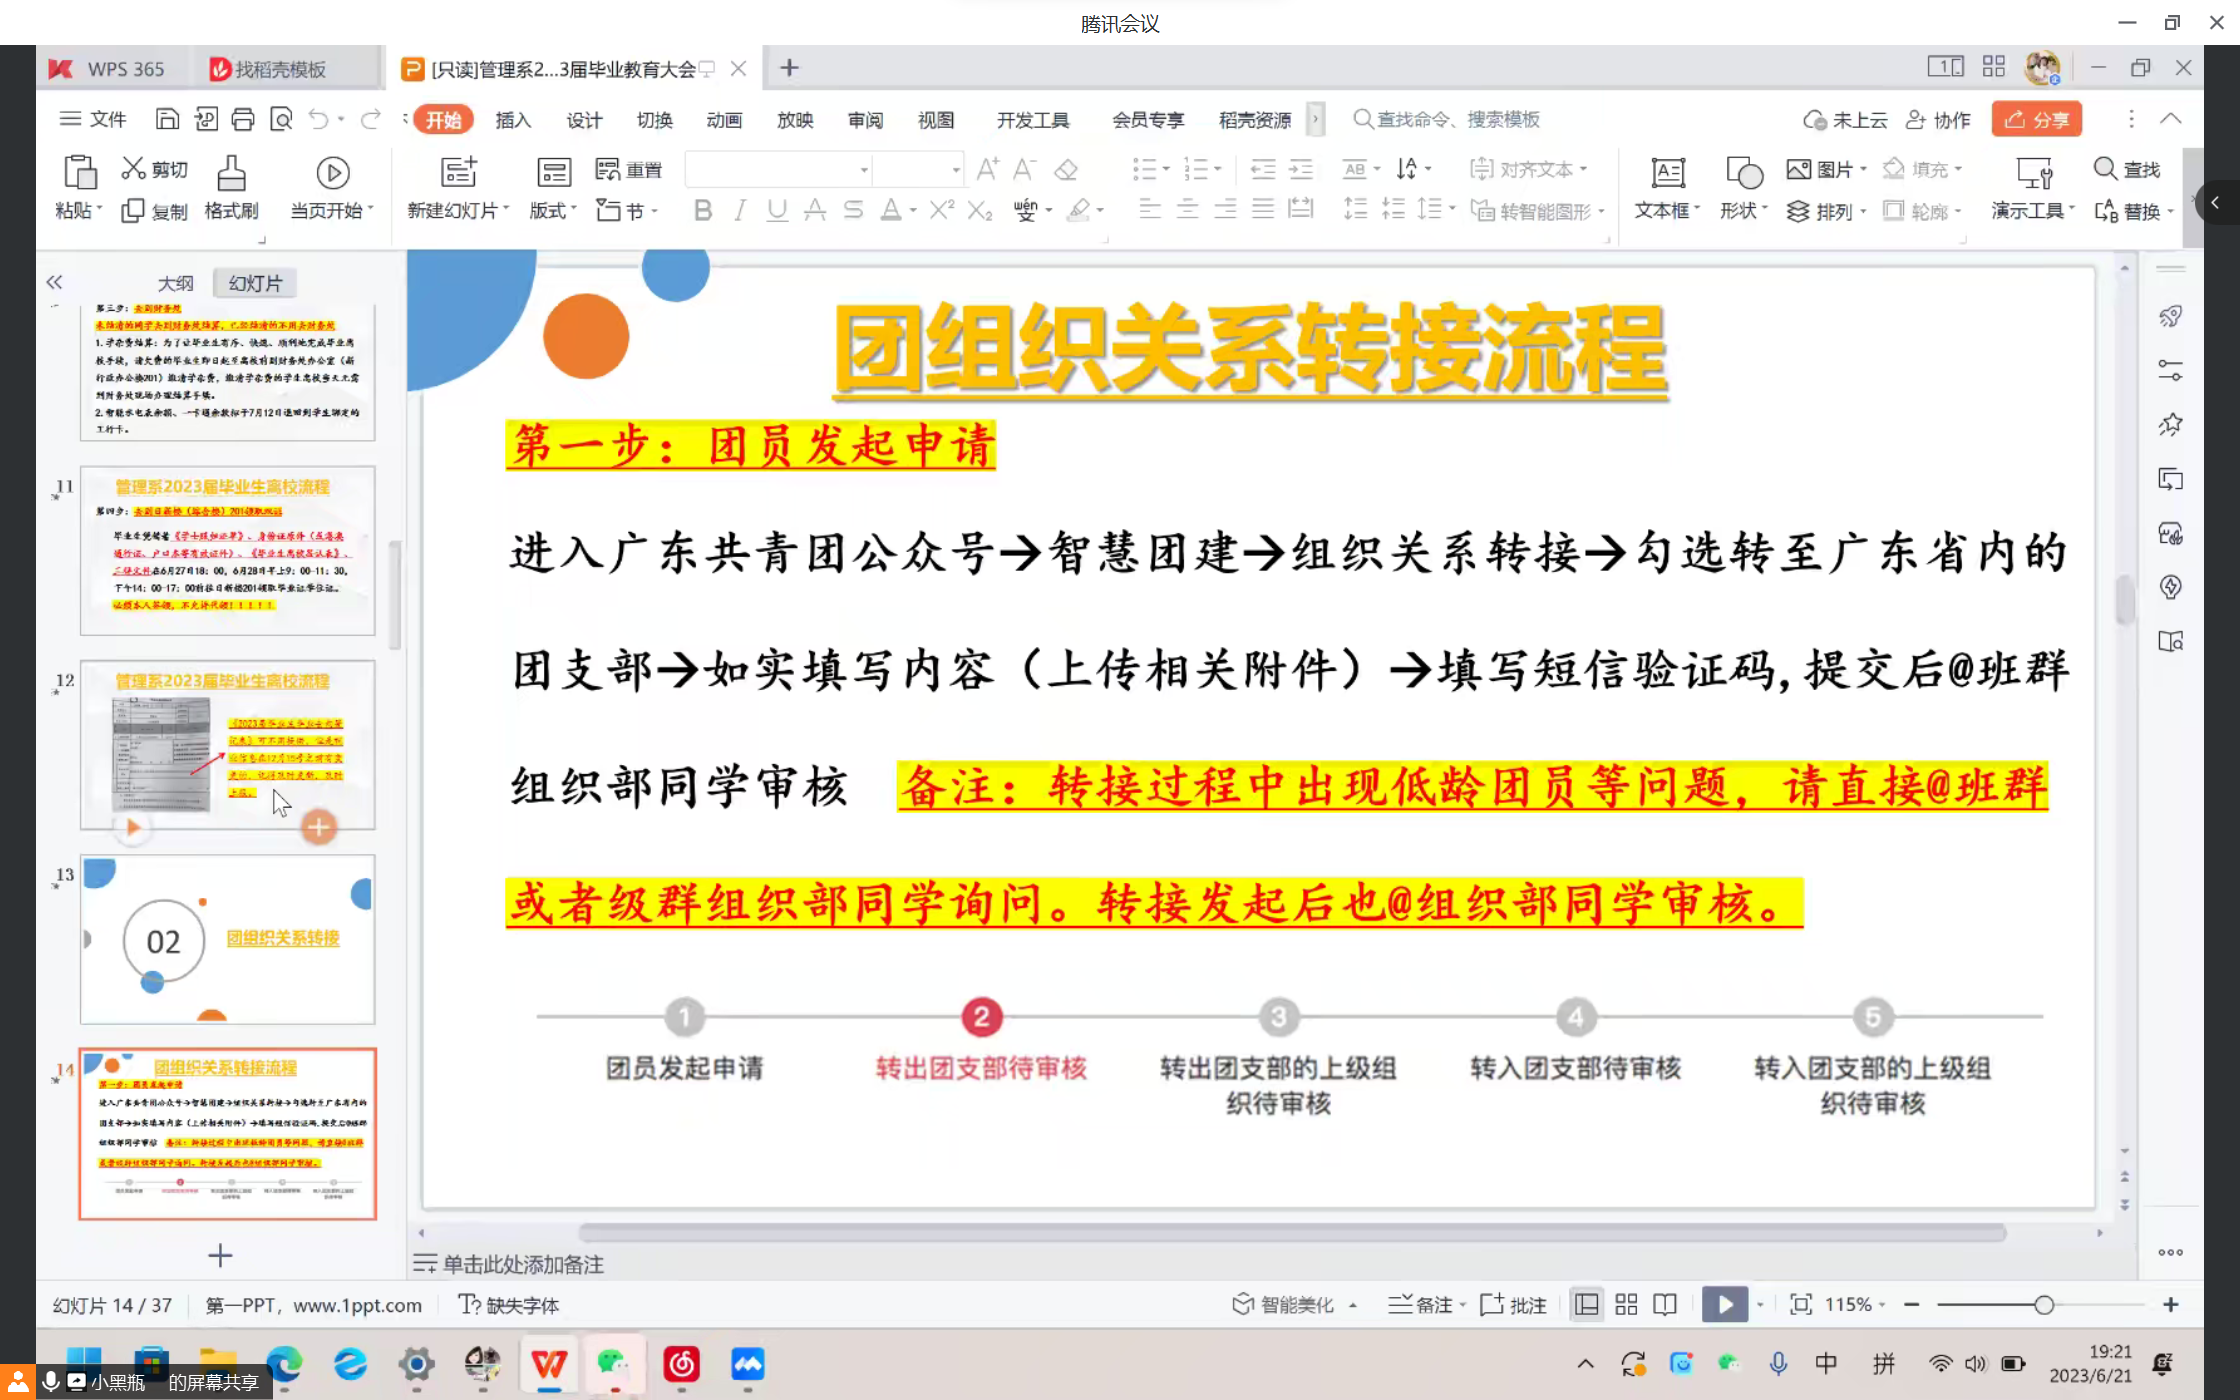Viewport: 2240px width, 1400px height.
Task: Open the File (文件) menu
Action: pos(92,119)
